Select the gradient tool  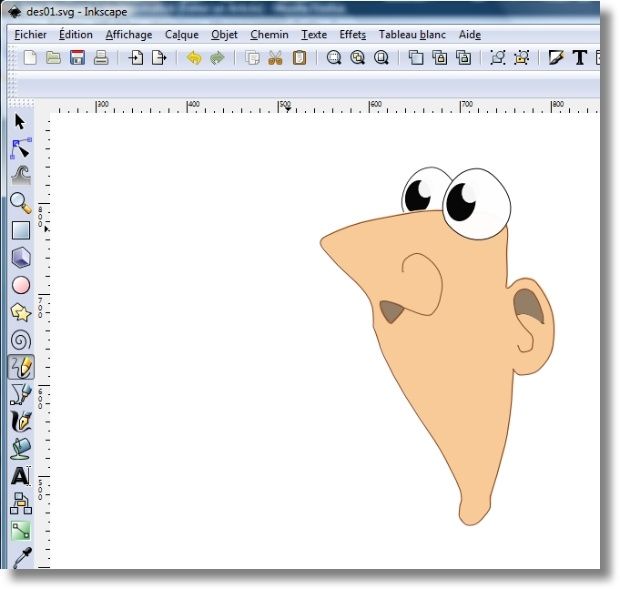coord(21,531)
